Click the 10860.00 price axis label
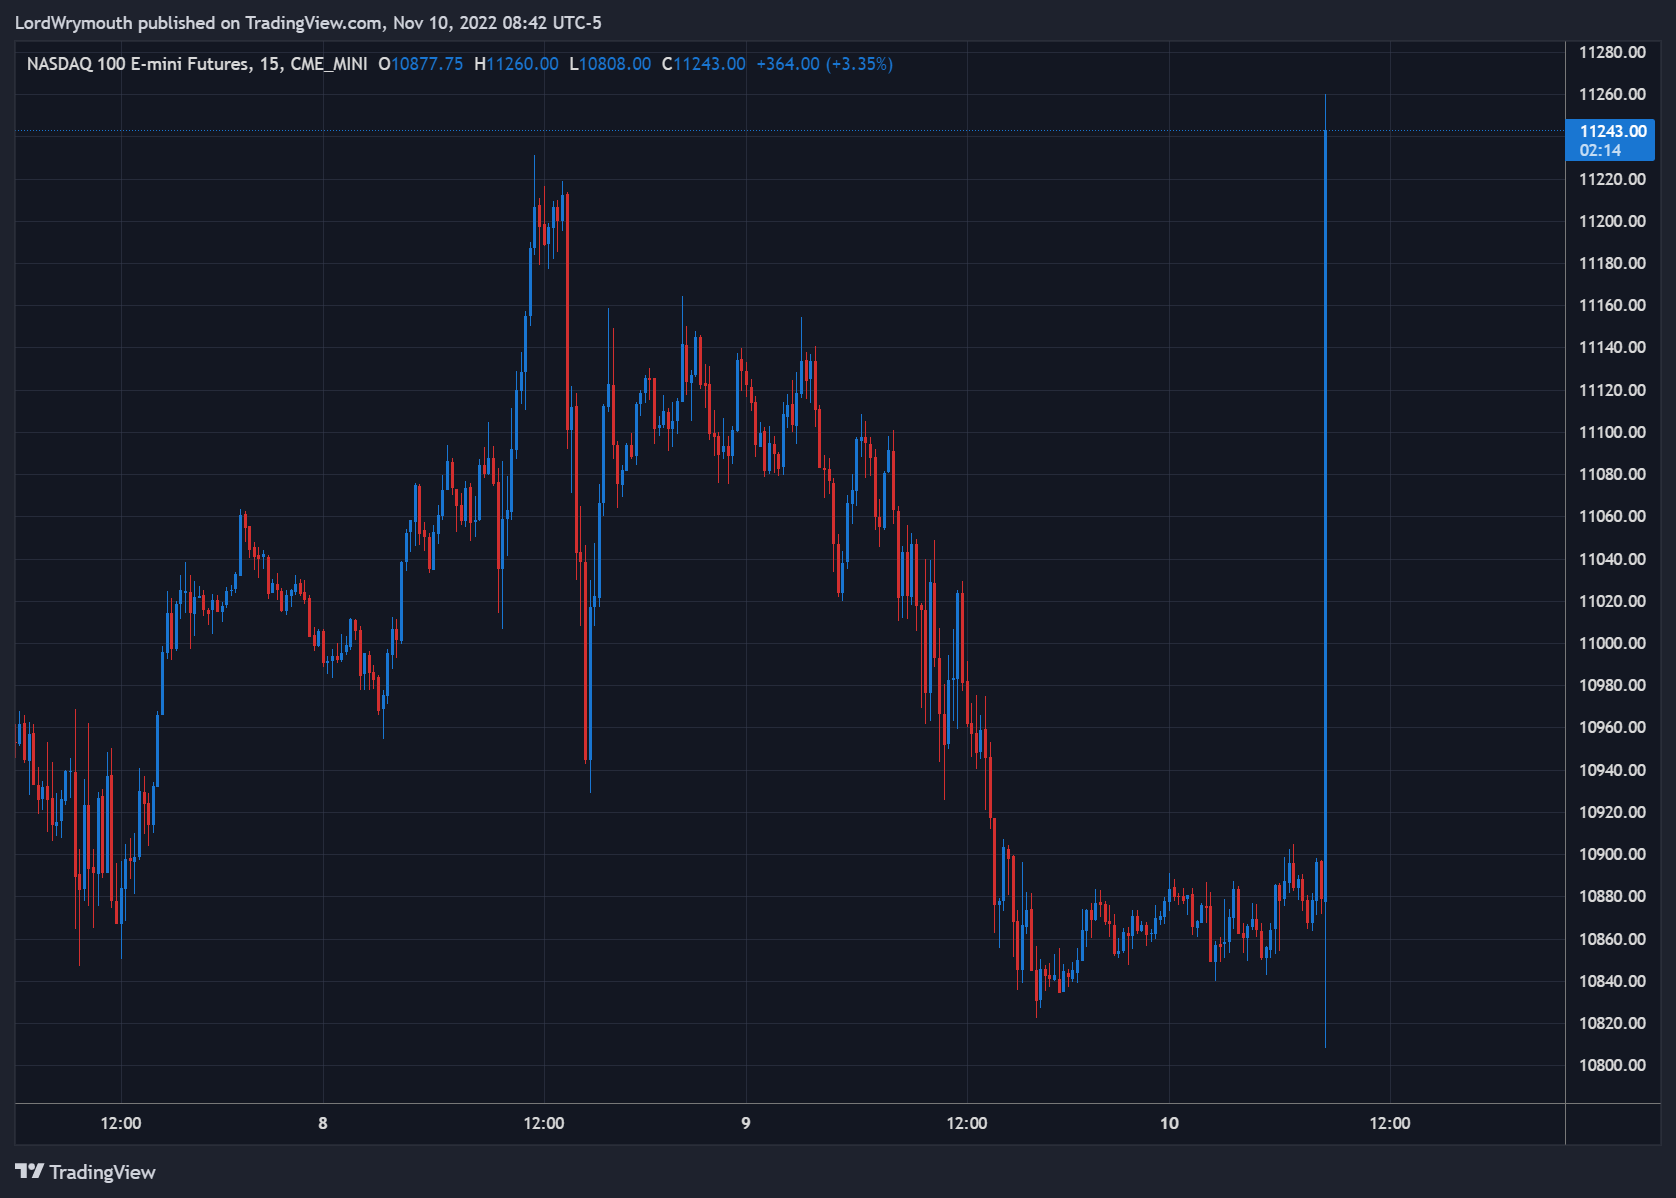 (x=1612, y=939)
